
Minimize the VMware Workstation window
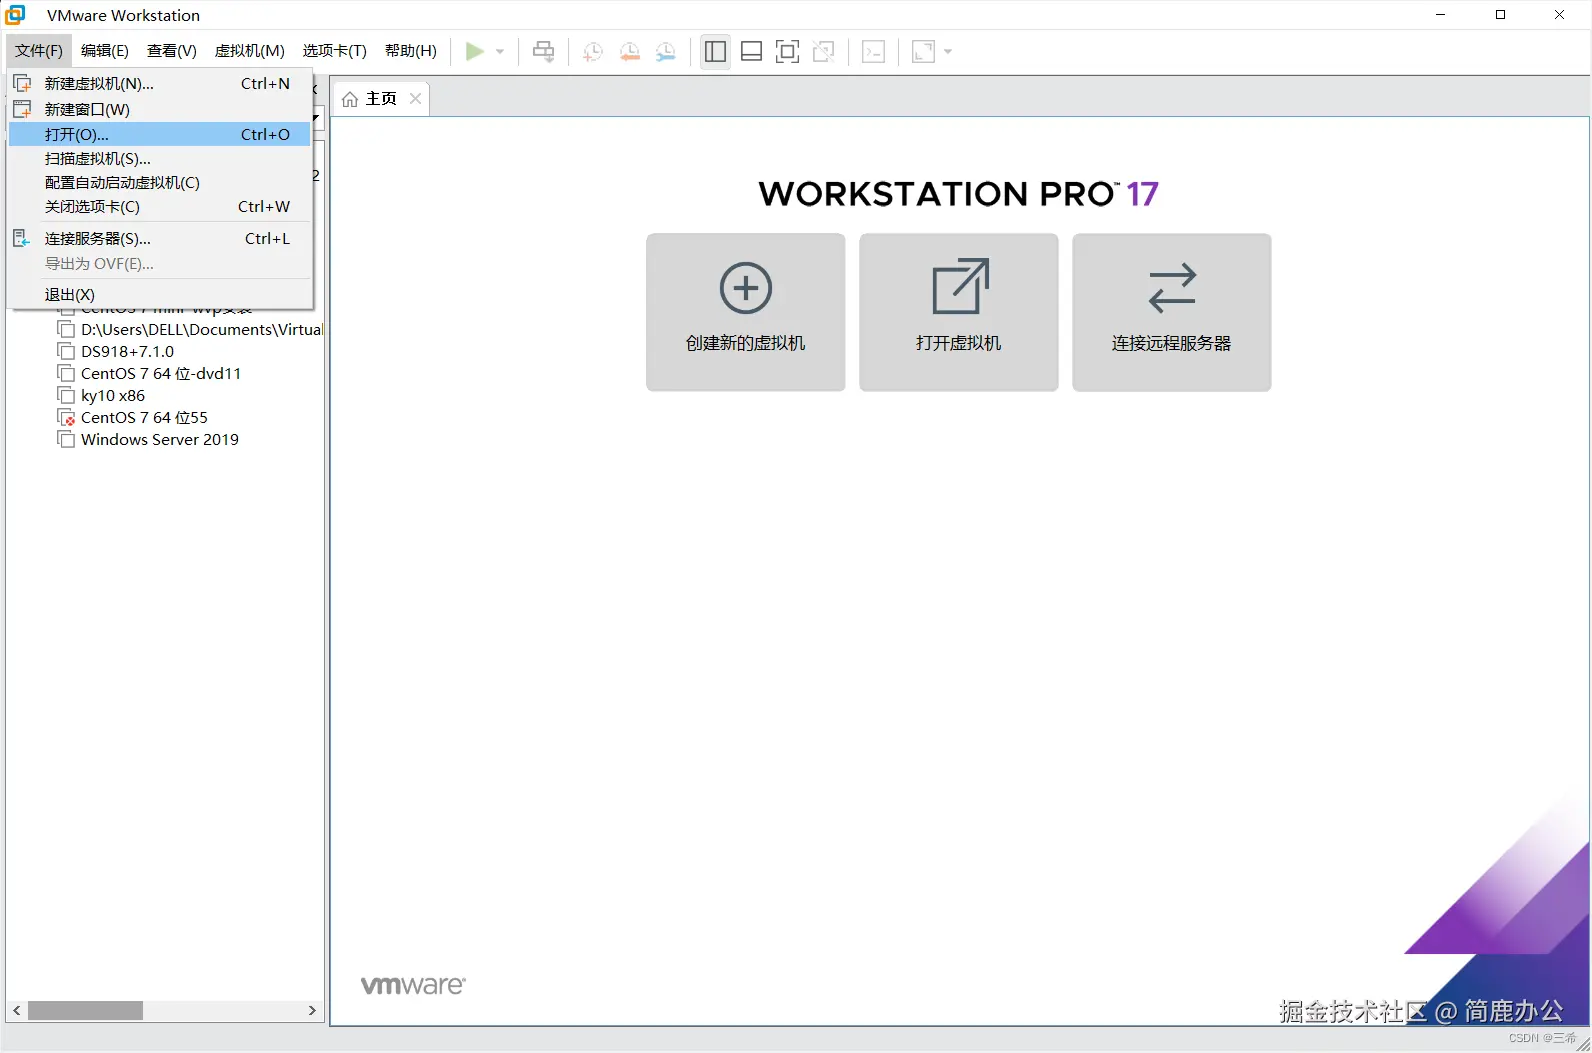coord(1441,15)
